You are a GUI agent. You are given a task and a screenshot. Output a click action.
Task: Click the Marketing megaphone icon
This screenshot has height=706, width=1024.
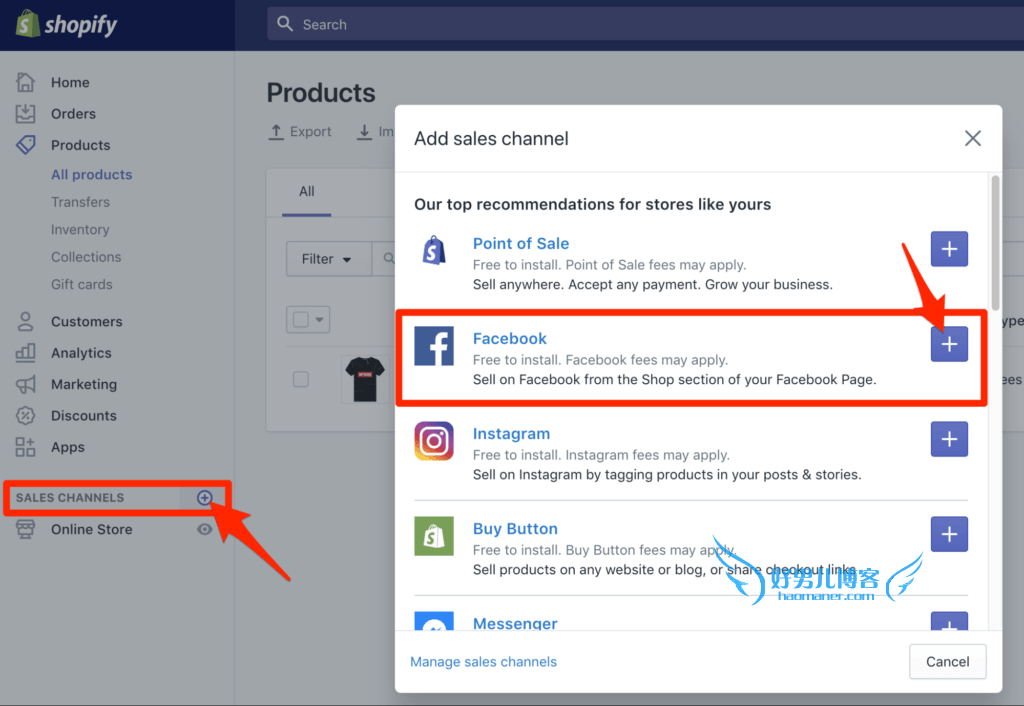click(x=25, y=384)
